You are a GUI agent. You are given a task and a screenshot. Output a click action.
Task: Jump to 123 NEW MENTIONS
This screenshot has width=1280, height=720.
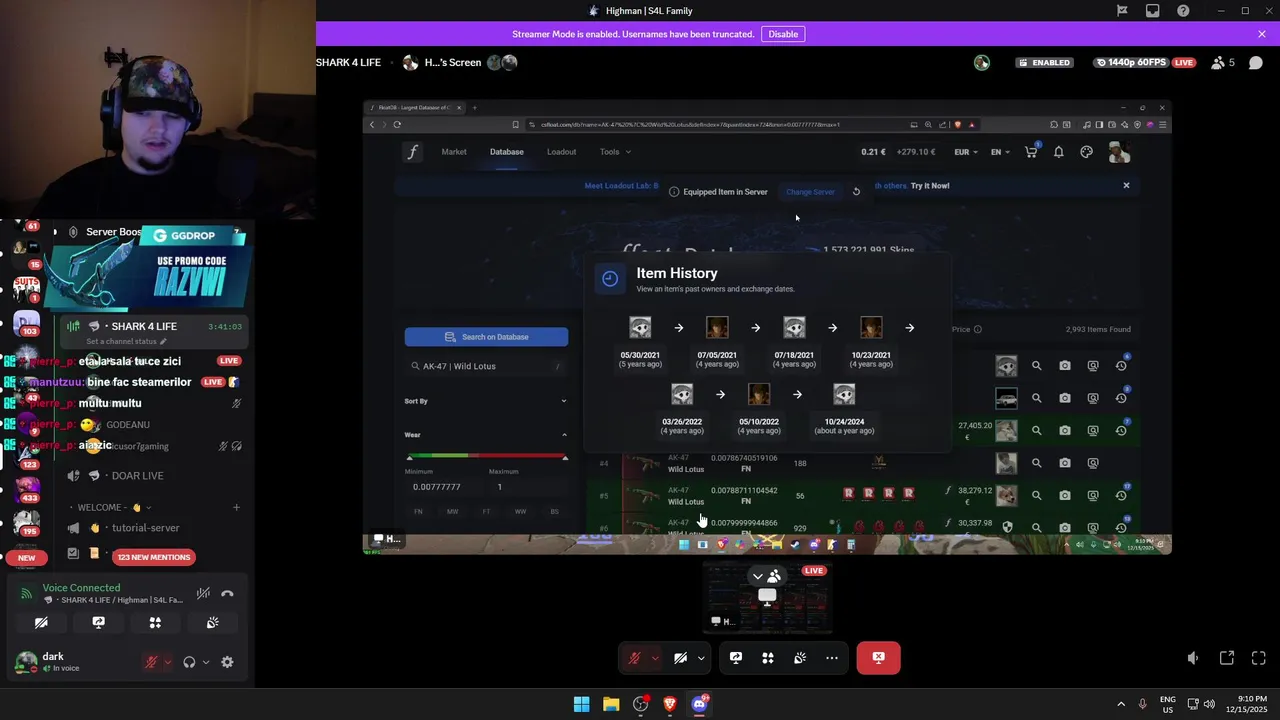click(x=154, y=557)
